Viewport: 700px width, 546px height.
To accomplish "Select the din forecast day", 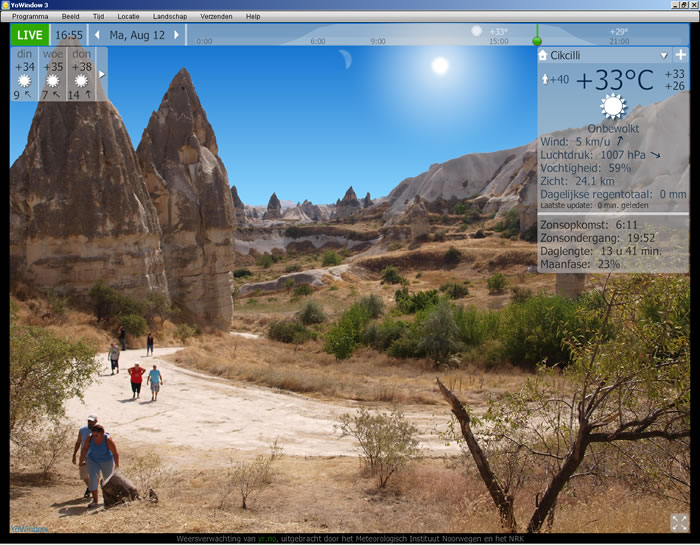I will point(24,74).
